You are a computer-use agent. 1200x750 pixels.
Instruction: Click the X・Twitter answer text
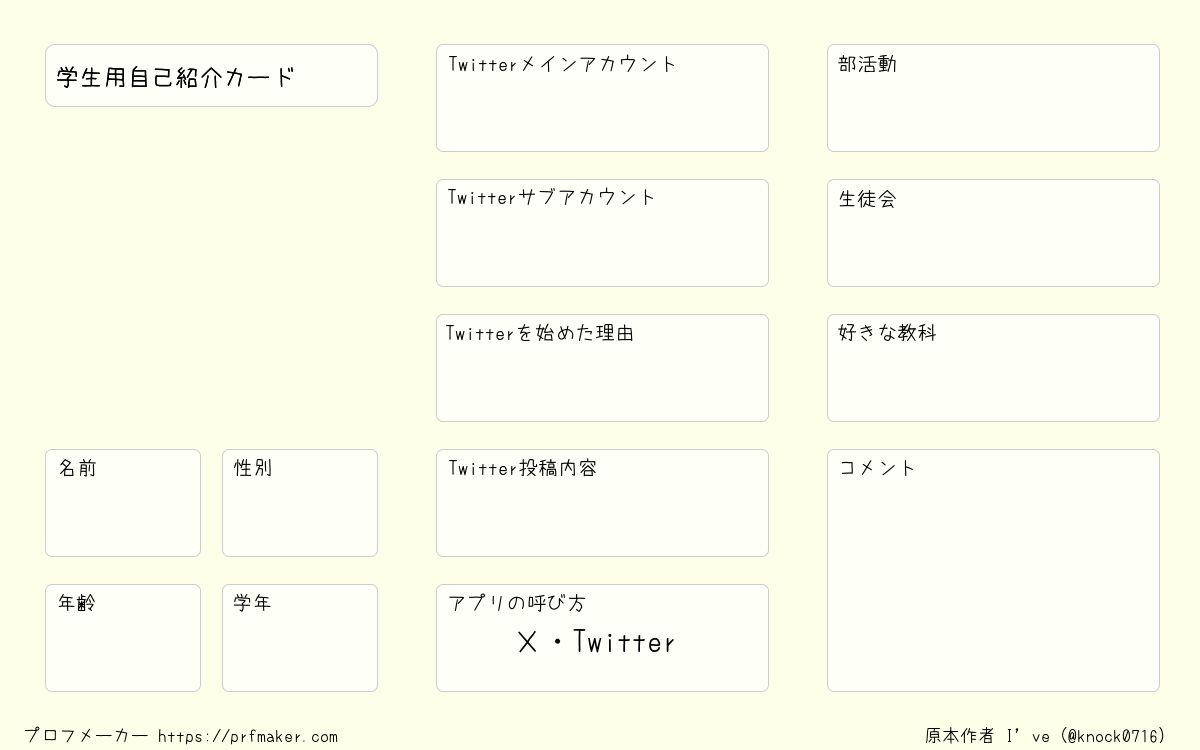[597, 642]
